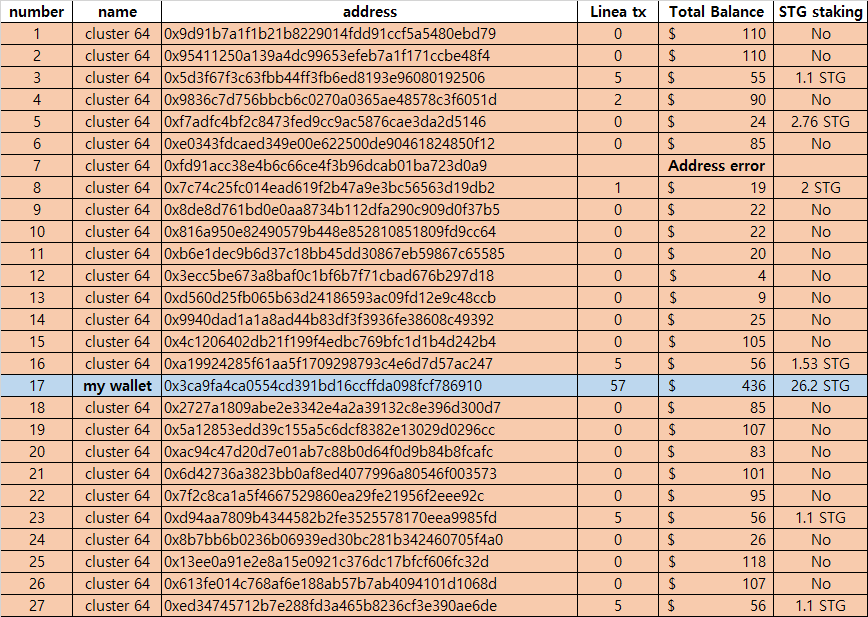
Task: Select the Total Balance value 95
Action: (716, 496)
